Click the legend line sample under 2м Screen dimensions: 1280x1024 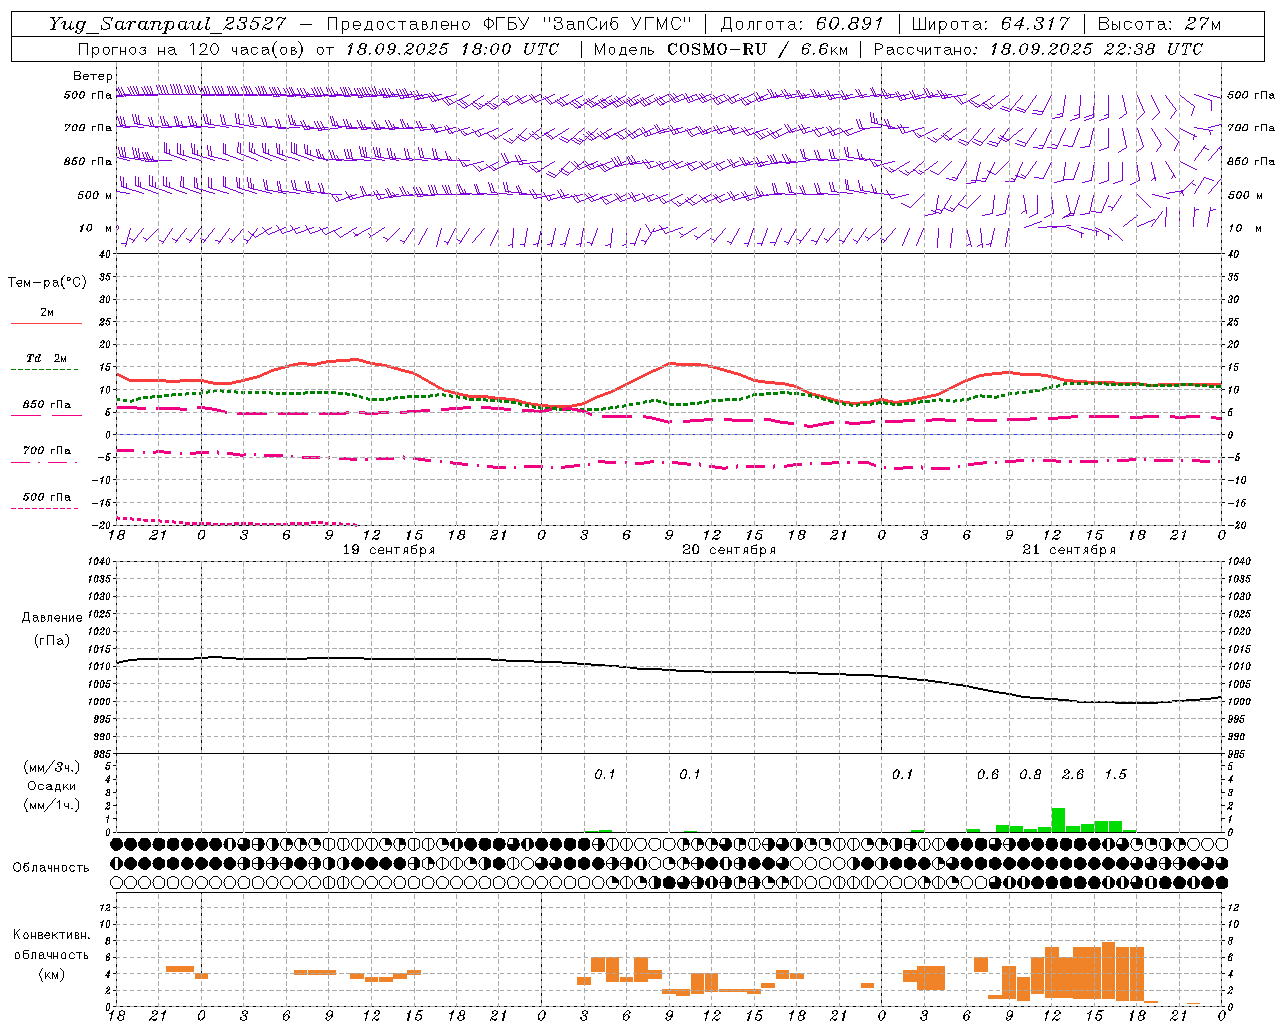[46, 323]
